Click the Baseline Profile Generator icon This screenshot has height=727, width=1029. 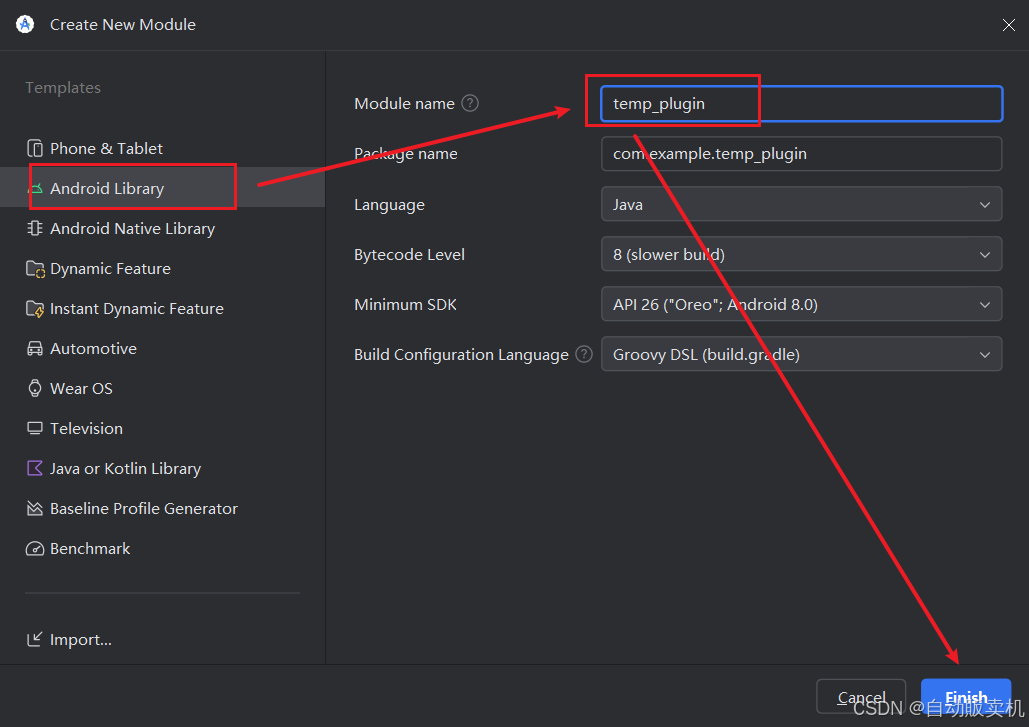point(35,509)
